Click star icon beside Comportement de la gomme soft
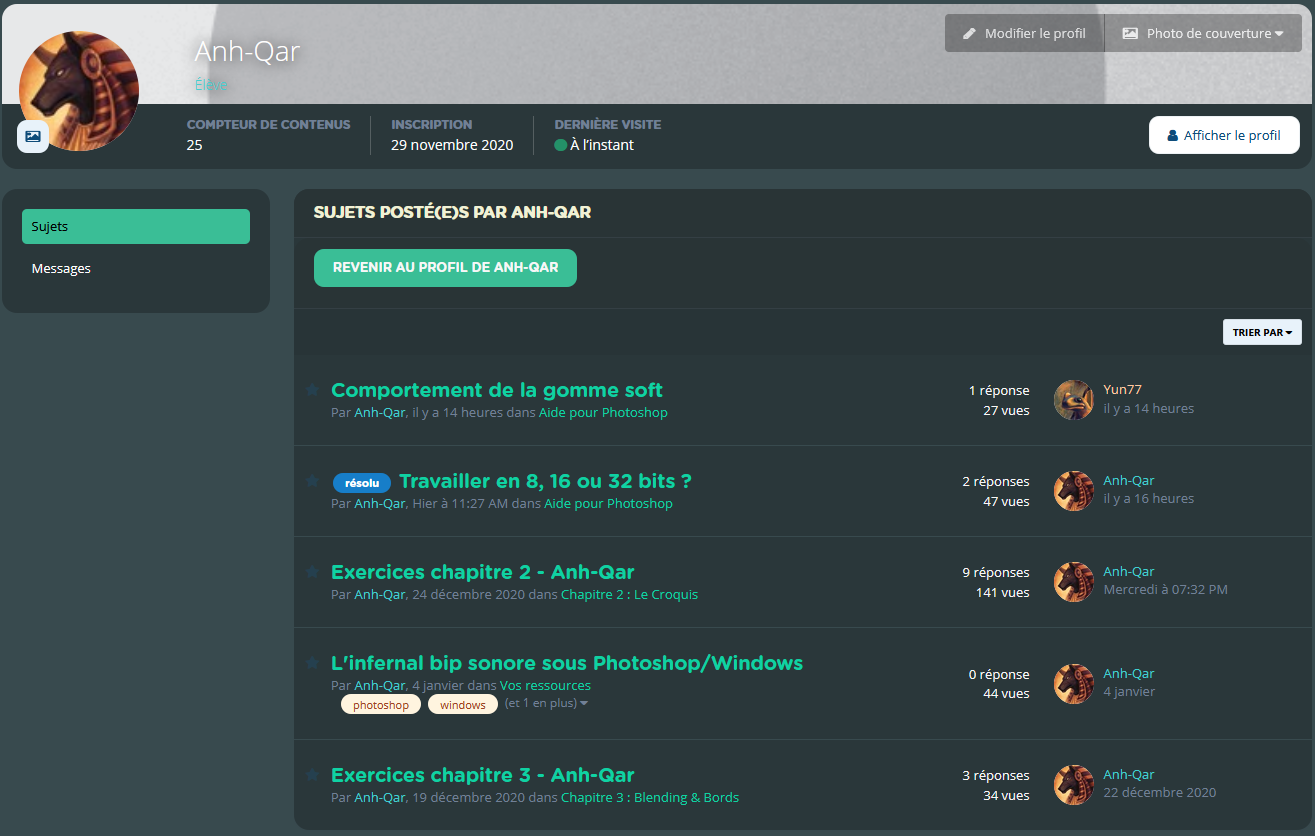 (x=312, y=390)
